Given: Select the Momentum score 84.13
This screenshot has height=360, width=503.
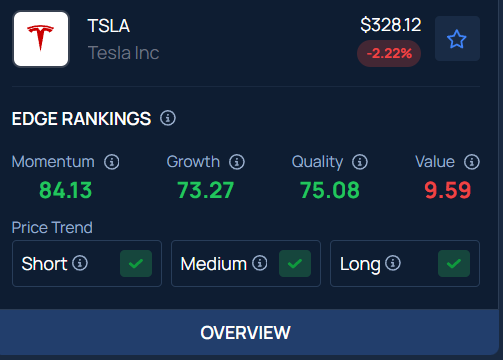Looking at the screenshot, I should tap(65, 190).
